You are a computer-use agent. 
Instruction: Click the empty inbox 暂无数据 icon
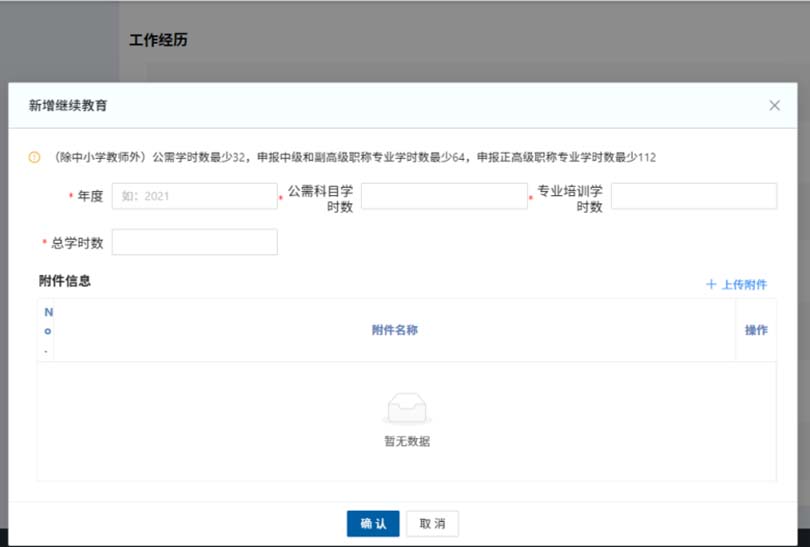coord(406,408)
